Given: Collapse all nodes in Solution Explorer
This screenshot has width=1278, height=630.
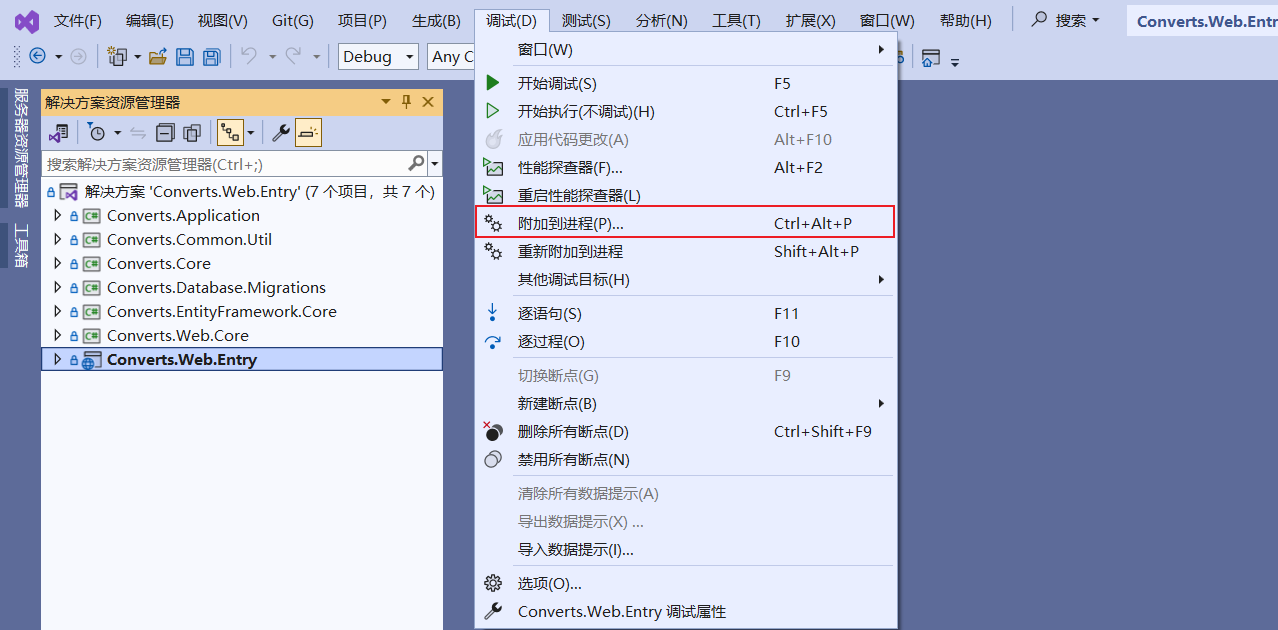Looking at the screenshot, I should click(166, 133).
